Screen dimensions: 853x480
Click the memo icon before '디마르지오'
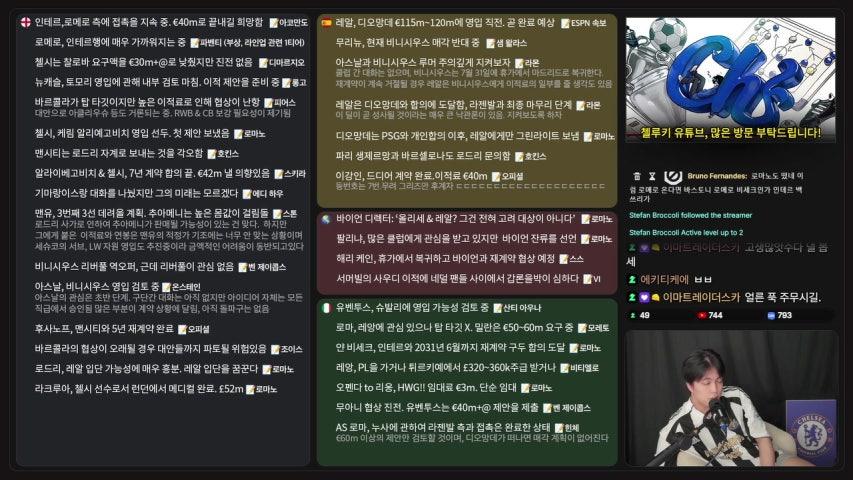click(x=263, y=63)
